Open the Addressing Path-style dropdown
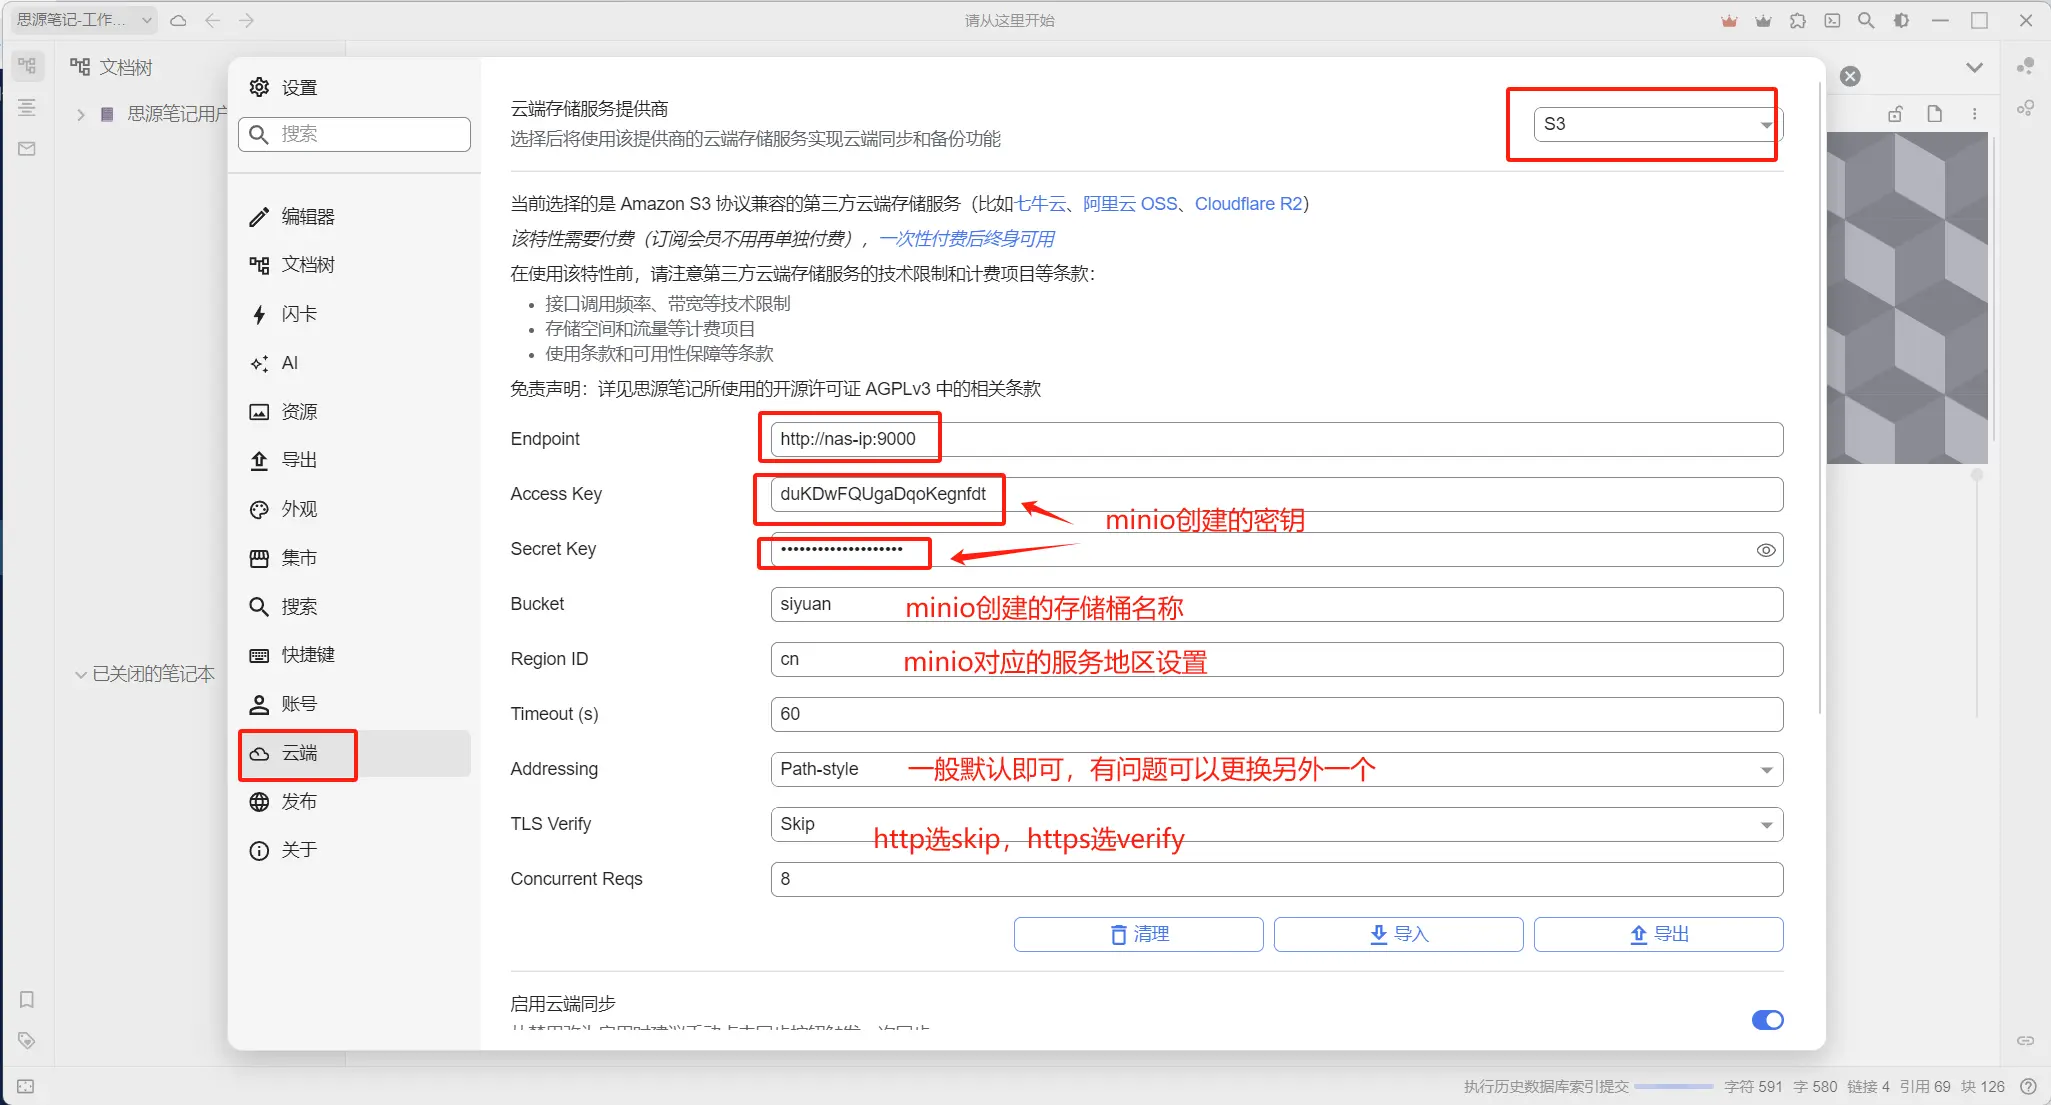This screenshot has height=1105, width=2051. click(1276, 769)
